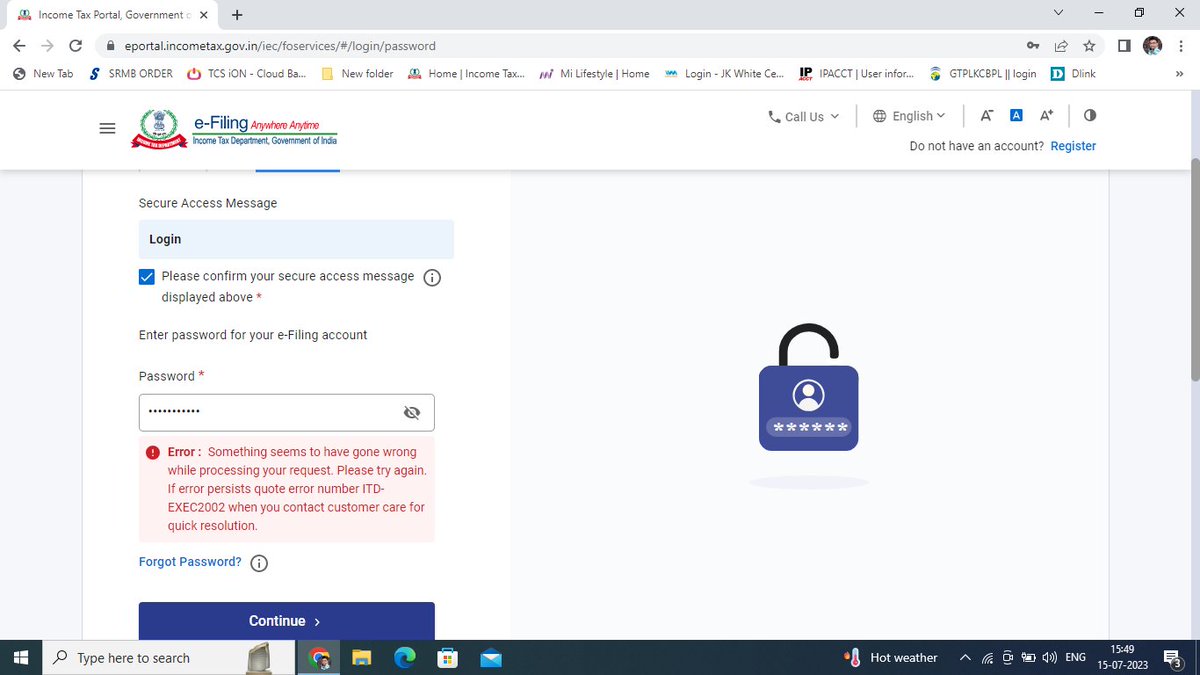This screenshot has height=675, width=1200.
Task: Bookmark this page with the star icon
Action: pos(1089,46)
